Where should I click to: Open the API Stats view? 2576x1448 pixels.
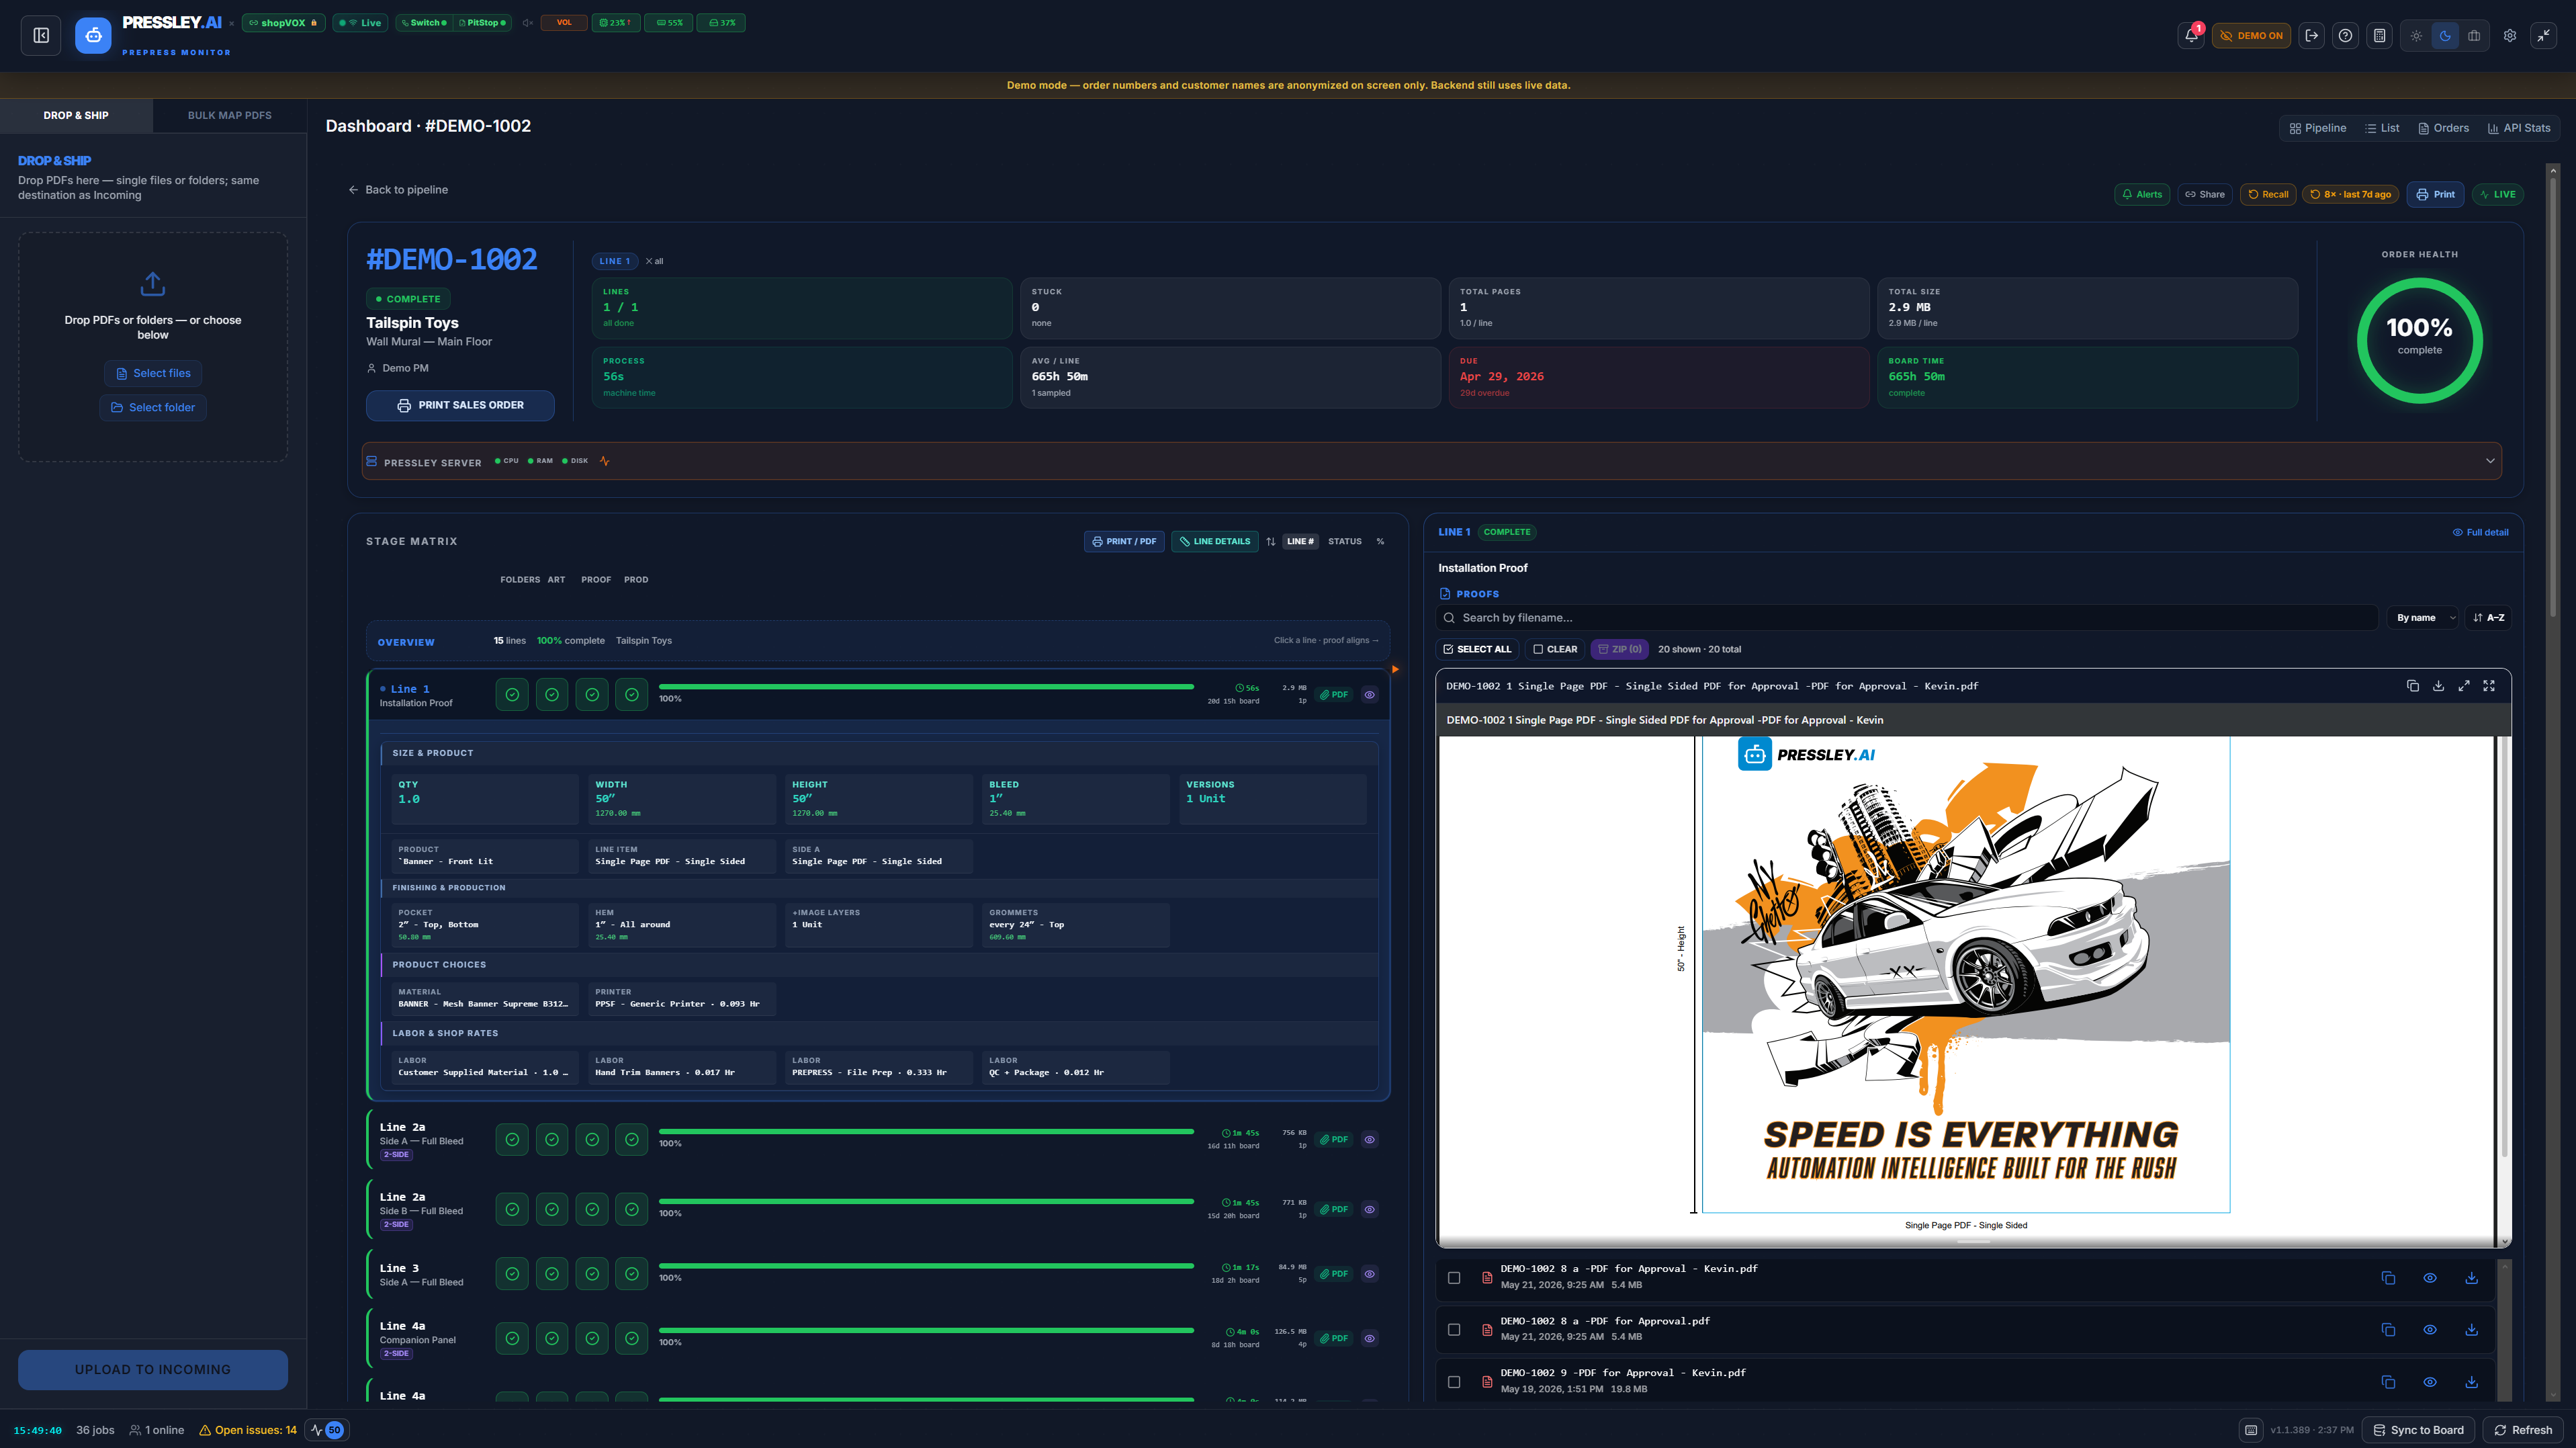[2518, 128]
